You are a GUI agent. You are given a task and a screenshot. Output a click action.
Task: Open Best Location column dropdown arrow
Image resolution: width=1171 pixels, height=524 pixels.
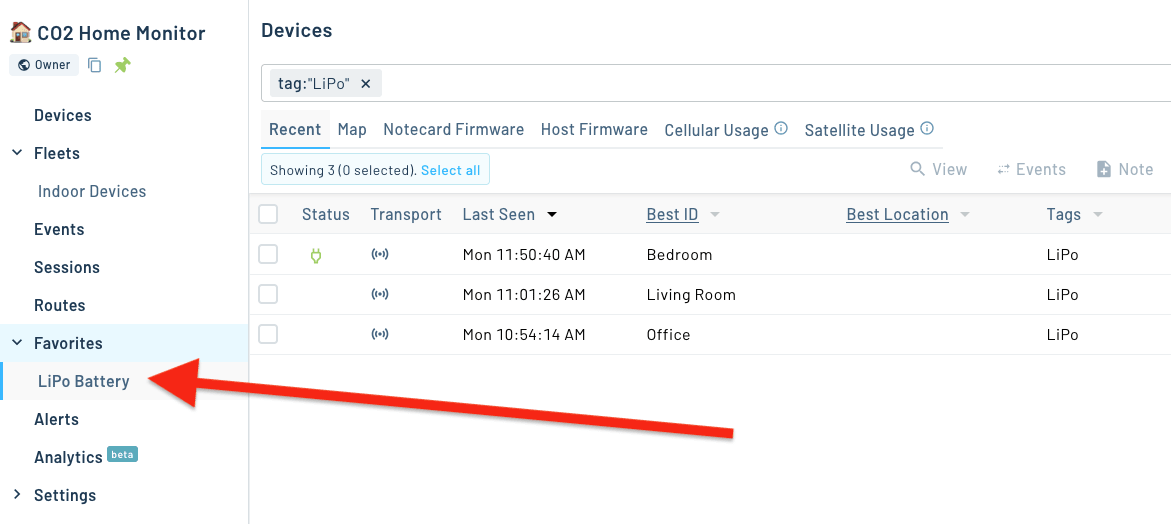(964, 215)
